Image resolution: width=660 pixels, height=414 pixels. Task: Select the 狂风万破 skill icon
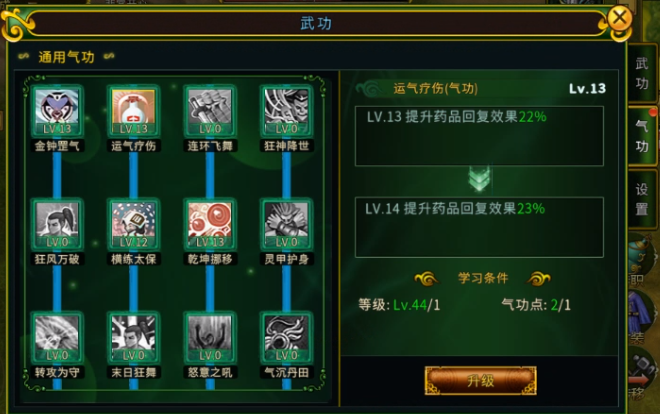click(x=57, y=225)
